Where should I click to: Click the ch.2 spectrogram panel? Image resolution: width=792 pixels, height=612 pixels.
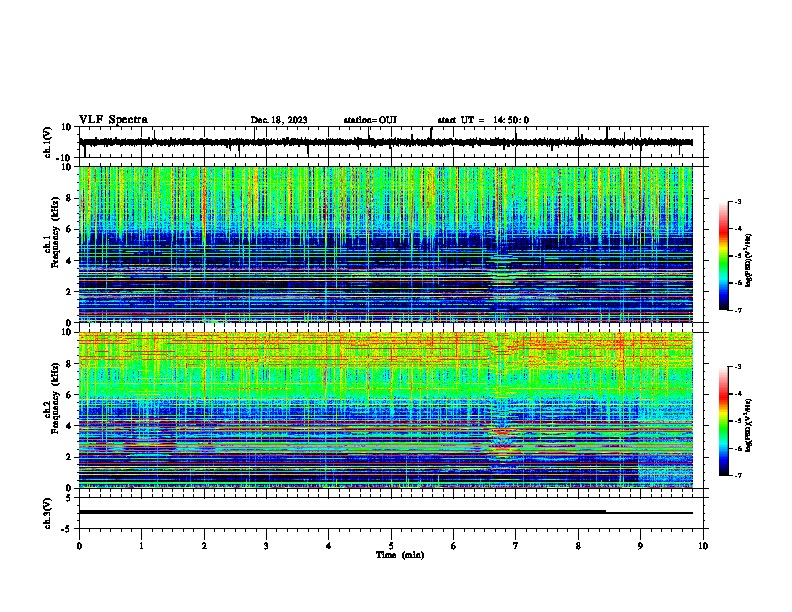tap(386, 410)
